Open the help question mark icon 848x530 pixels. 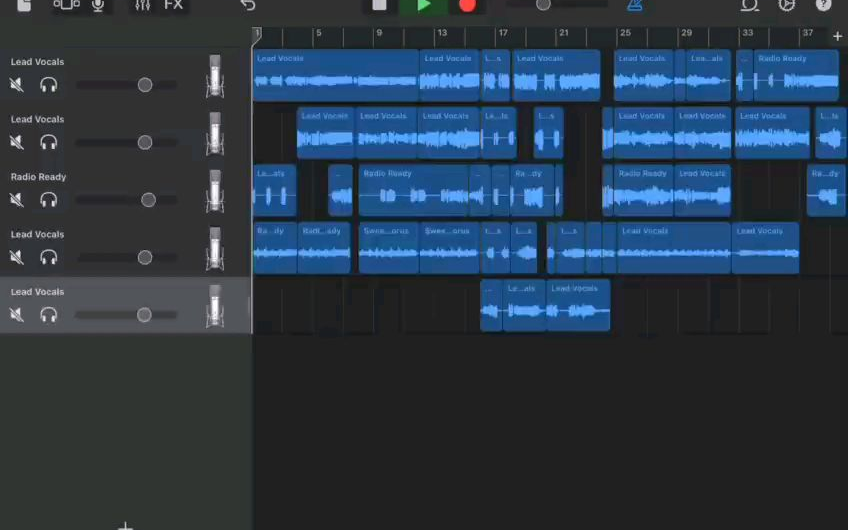823,5
